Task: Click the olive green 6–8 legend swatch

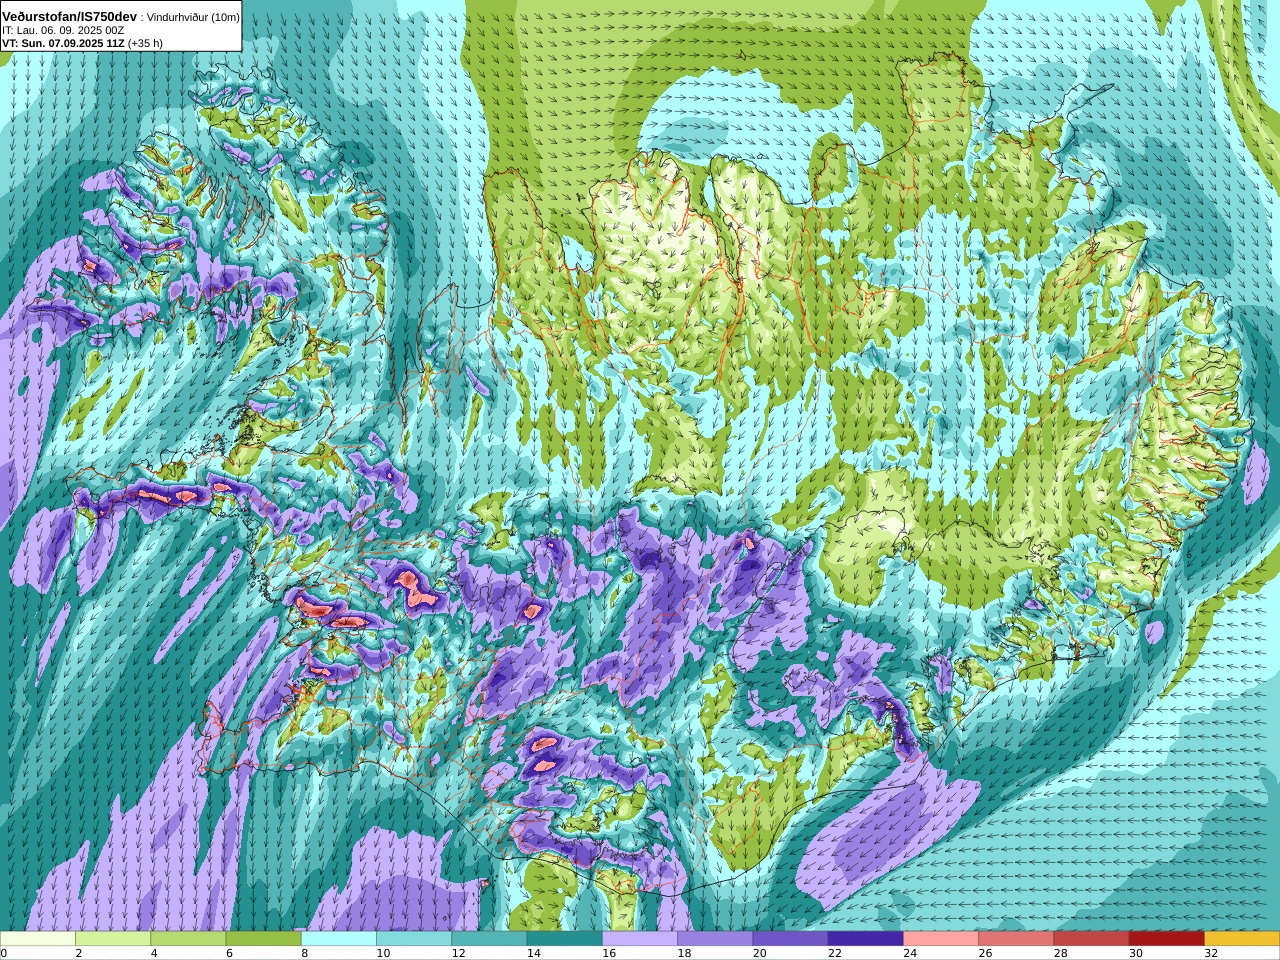Action: pos(264,939)
